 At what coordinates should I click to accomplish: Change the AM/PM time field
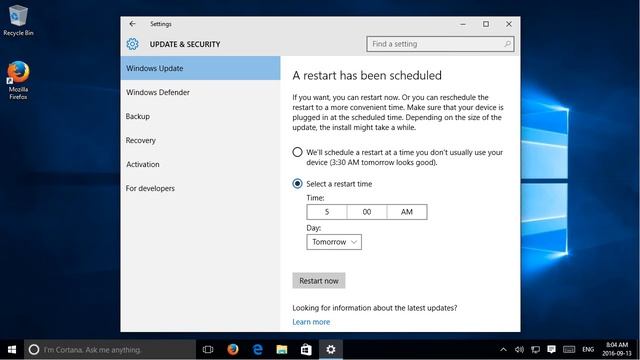[407, 212]
